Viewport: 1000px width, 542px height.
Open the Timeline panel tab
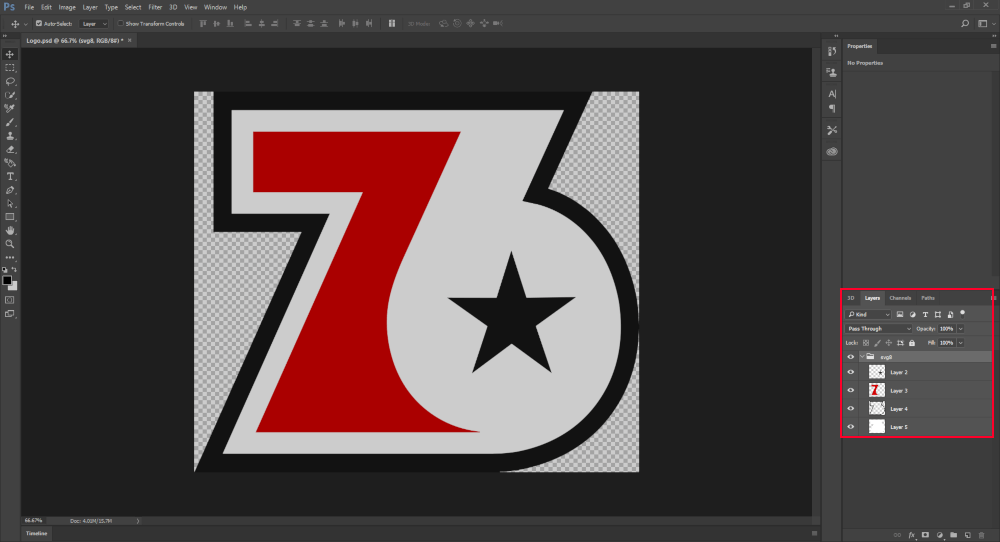pos(36,533)
